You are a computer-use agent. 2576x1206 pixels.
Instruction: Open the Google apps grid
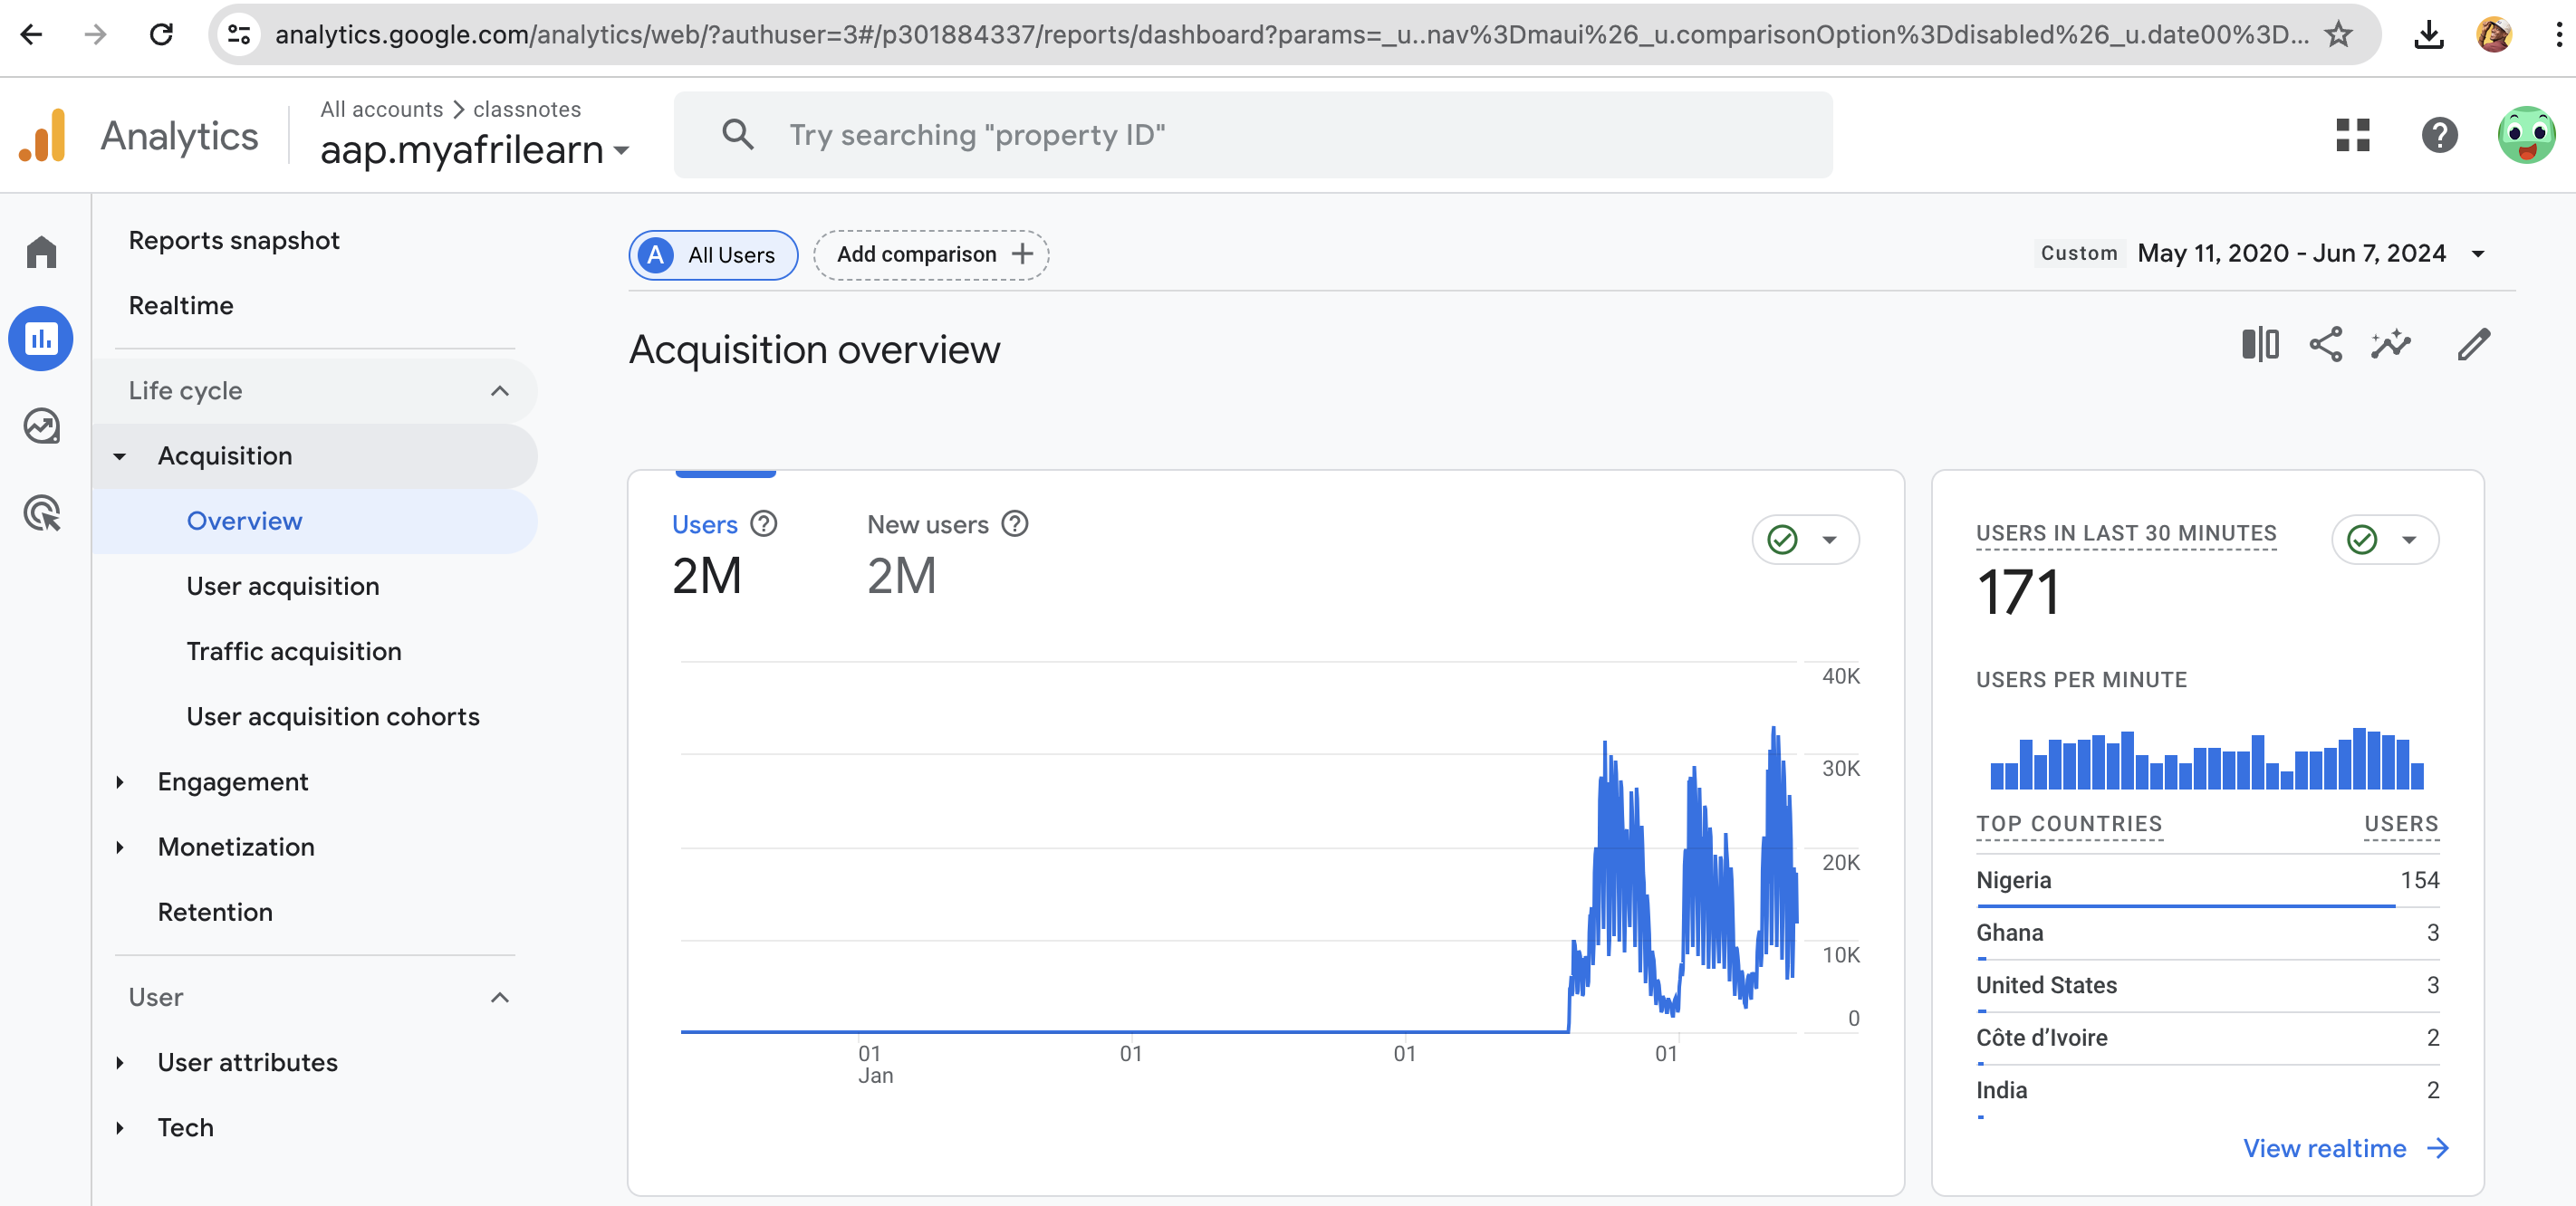point(2353,135)
